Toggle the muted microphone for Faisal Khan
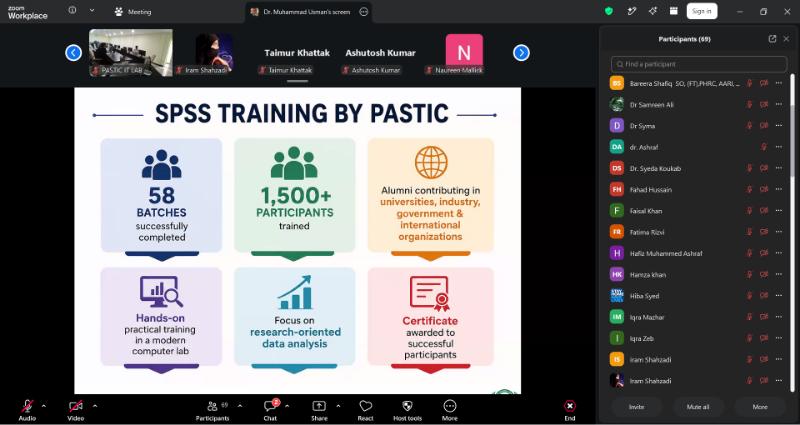The image size is (800, 425). 749,211
